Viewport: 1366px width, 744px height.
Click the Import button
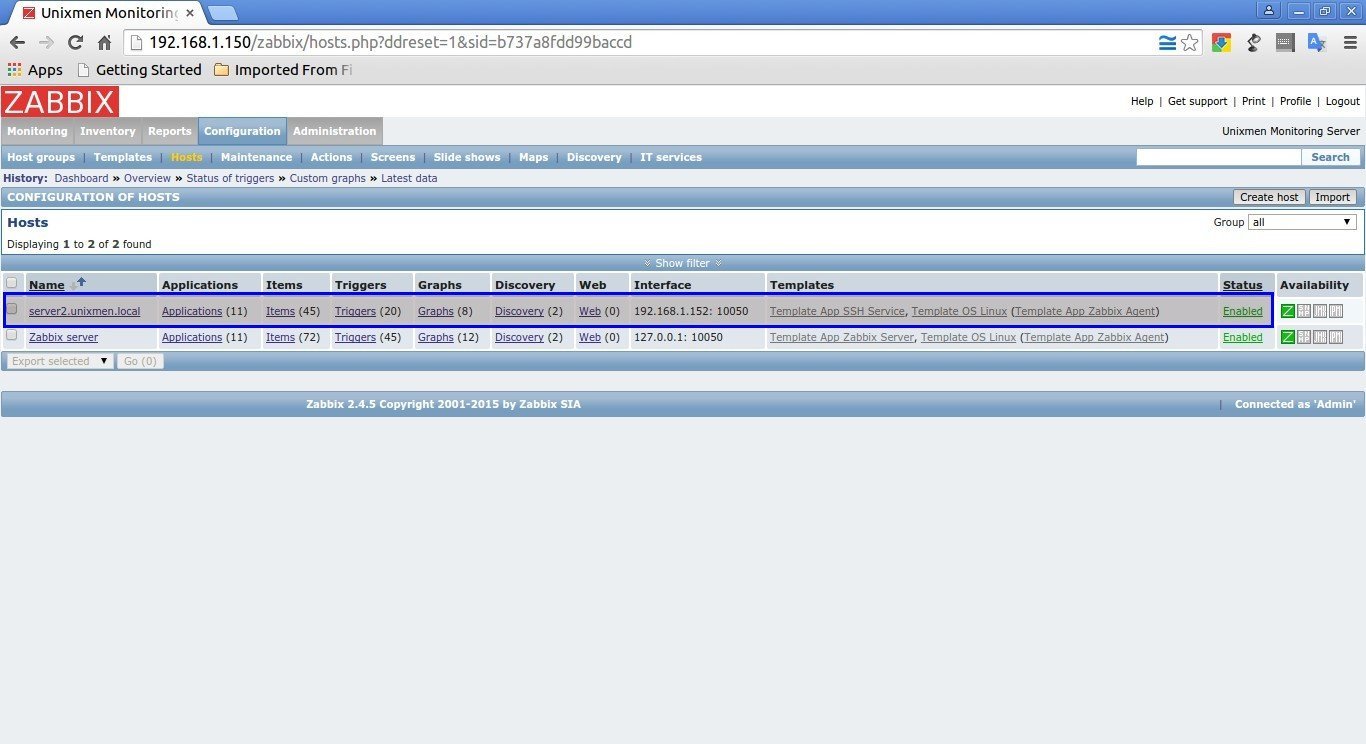pyautogui.click(x=1332, y=197)
